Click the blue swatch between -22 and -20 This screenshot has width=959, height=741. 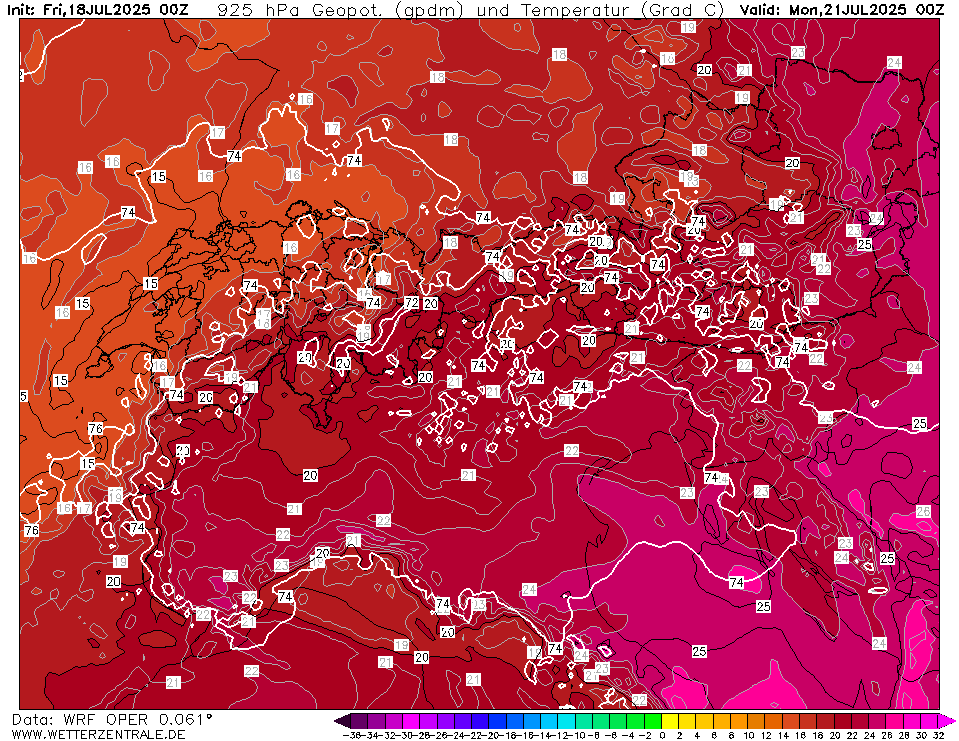pyautogui.click(x=480, y=721)
